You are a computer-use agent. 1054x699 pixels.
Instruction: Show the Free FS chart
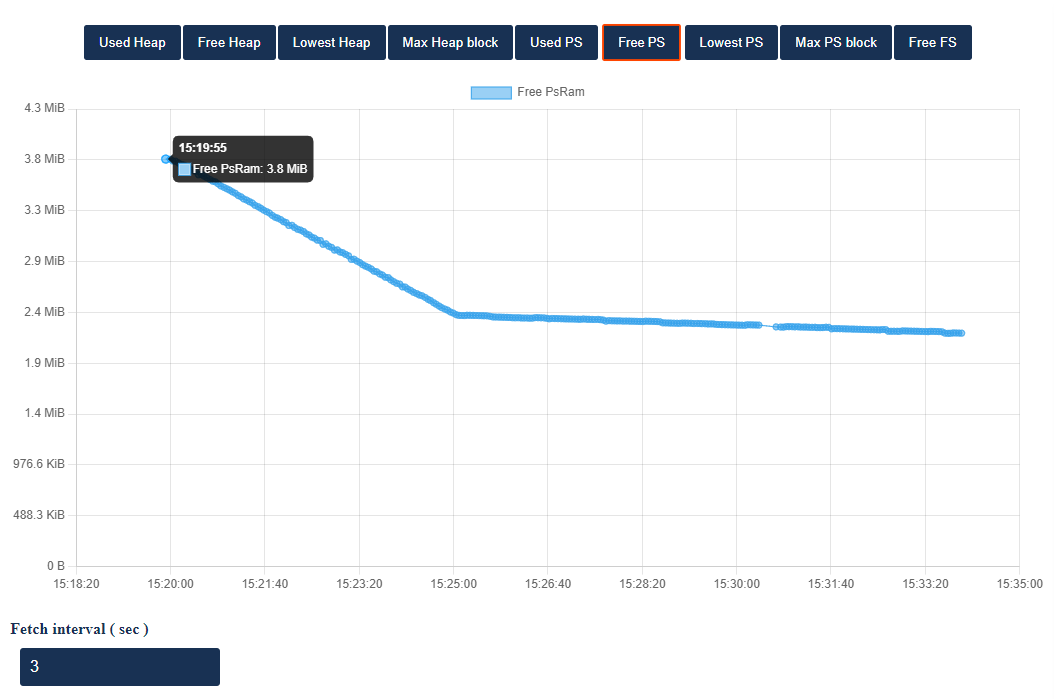[x=932, y=42]
